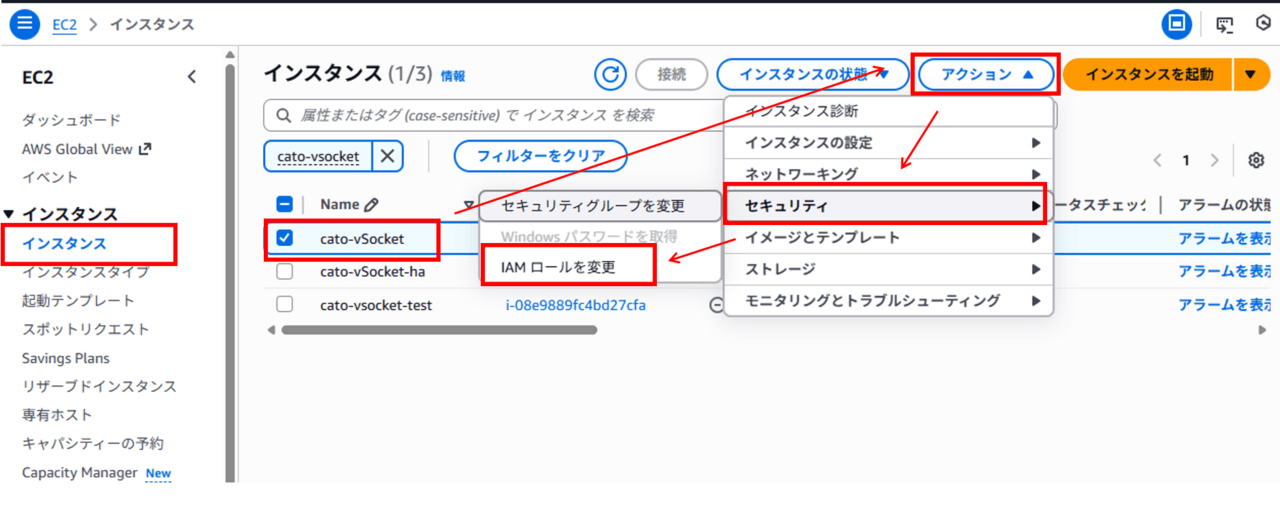
Task: Open instance ID link i-08e9889fc4bd27cfa
Action: [x=576, y=305]
